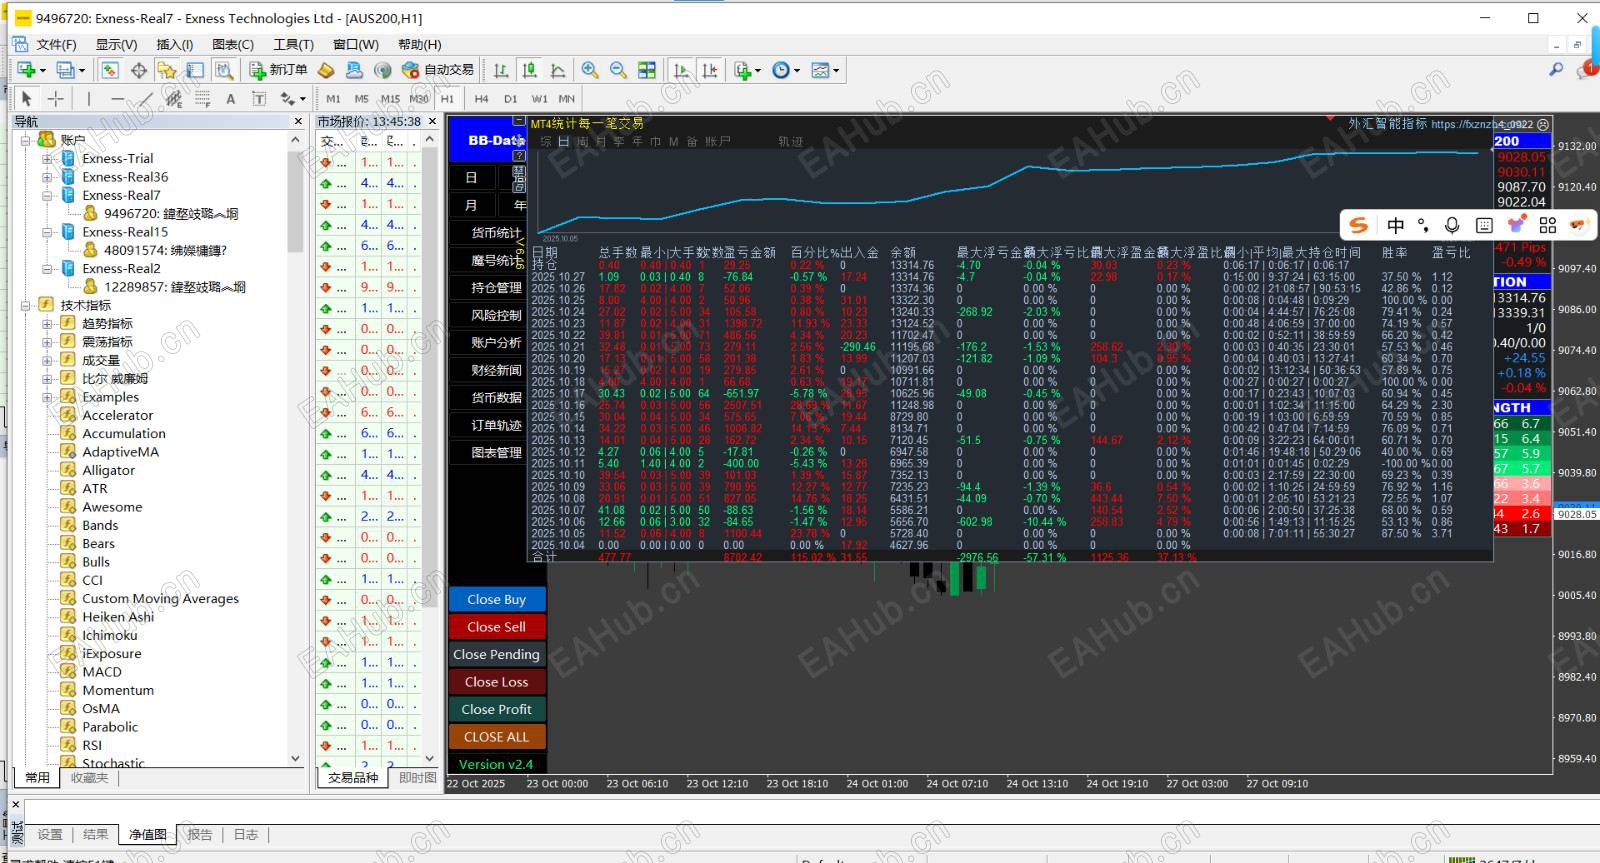Select the arrow cursor tool
Image resolution: width=1600 pixels, height=863 pixels.
pyautogui.click(x=27, y=98)
